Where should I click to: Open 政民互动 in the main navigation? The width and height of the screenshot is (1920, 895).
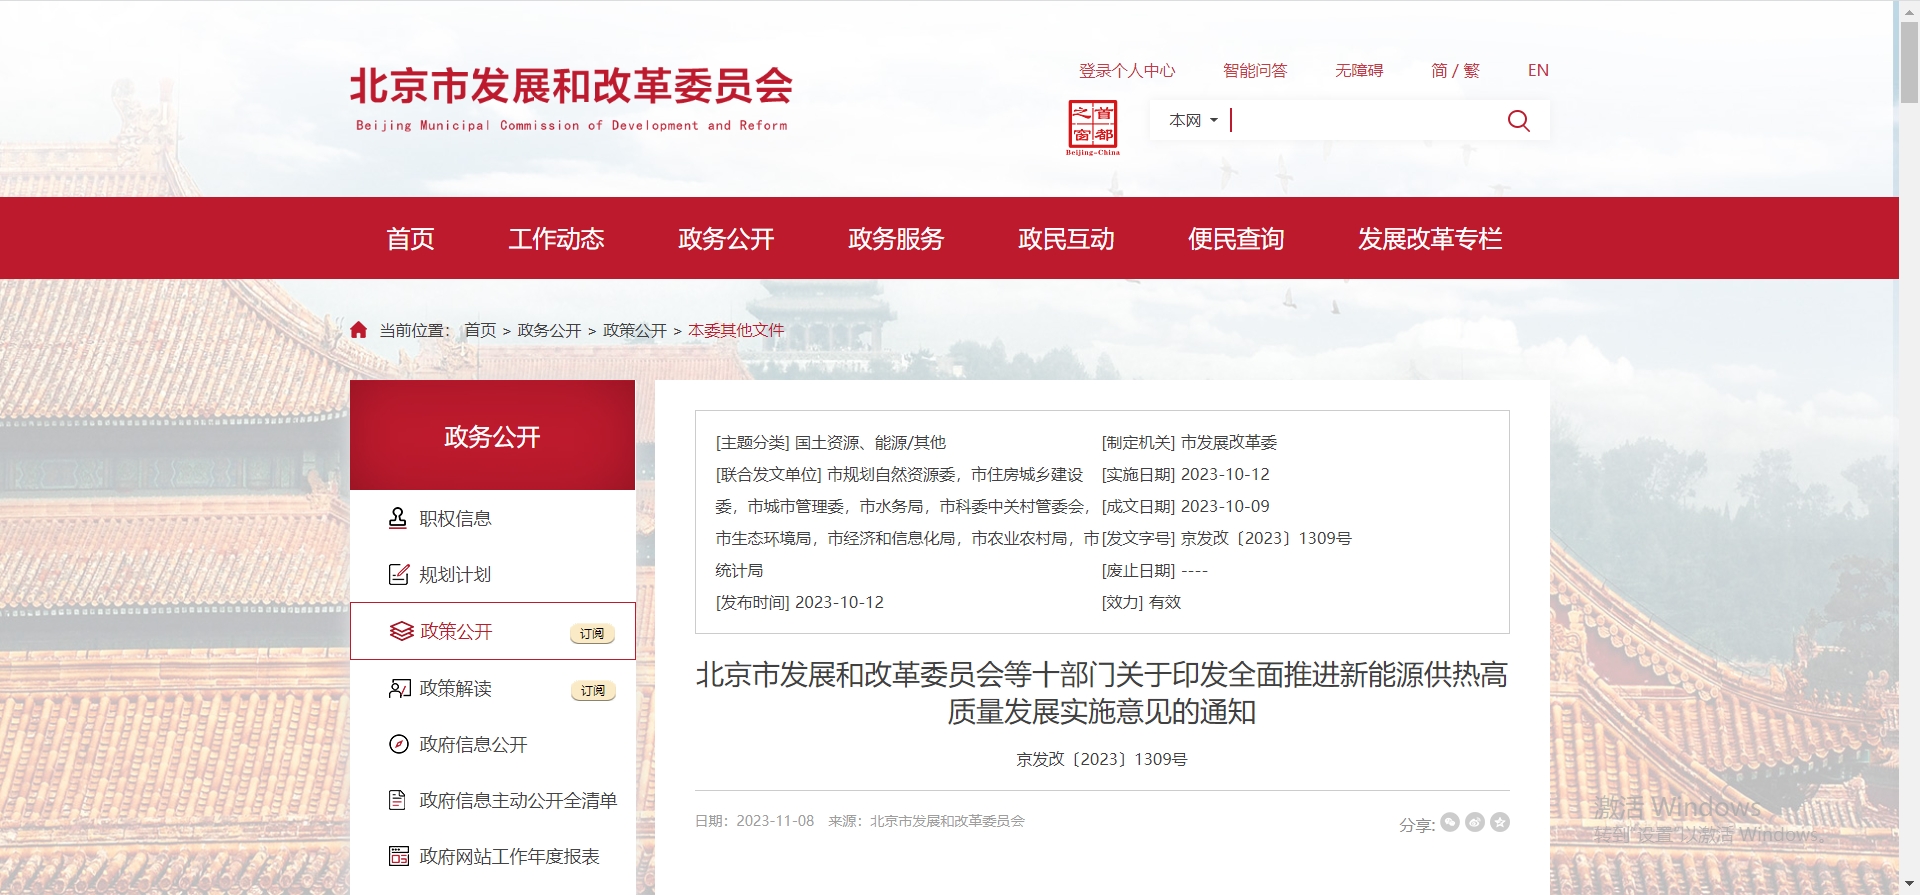1066,239
